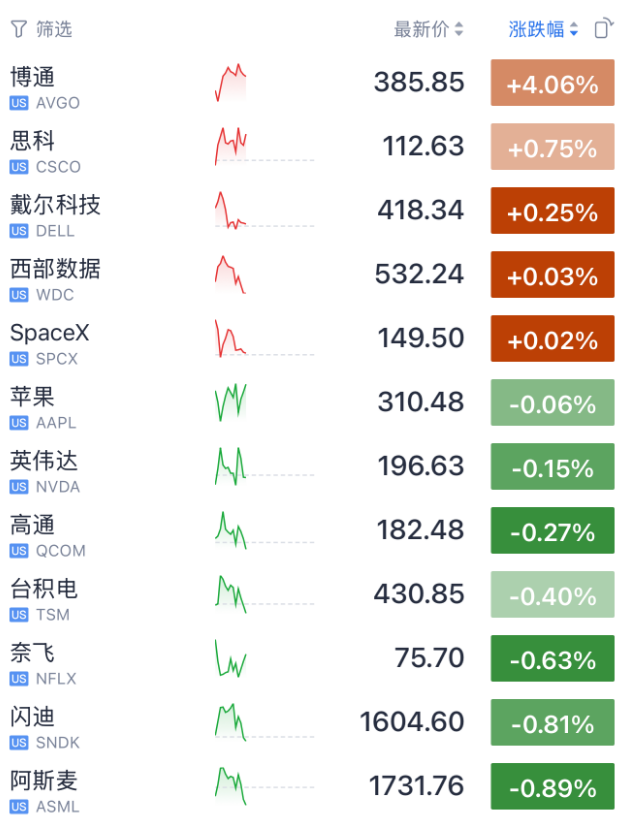
Task: Toggle the +0.25% badge for DELL
Action: [552, 211]
